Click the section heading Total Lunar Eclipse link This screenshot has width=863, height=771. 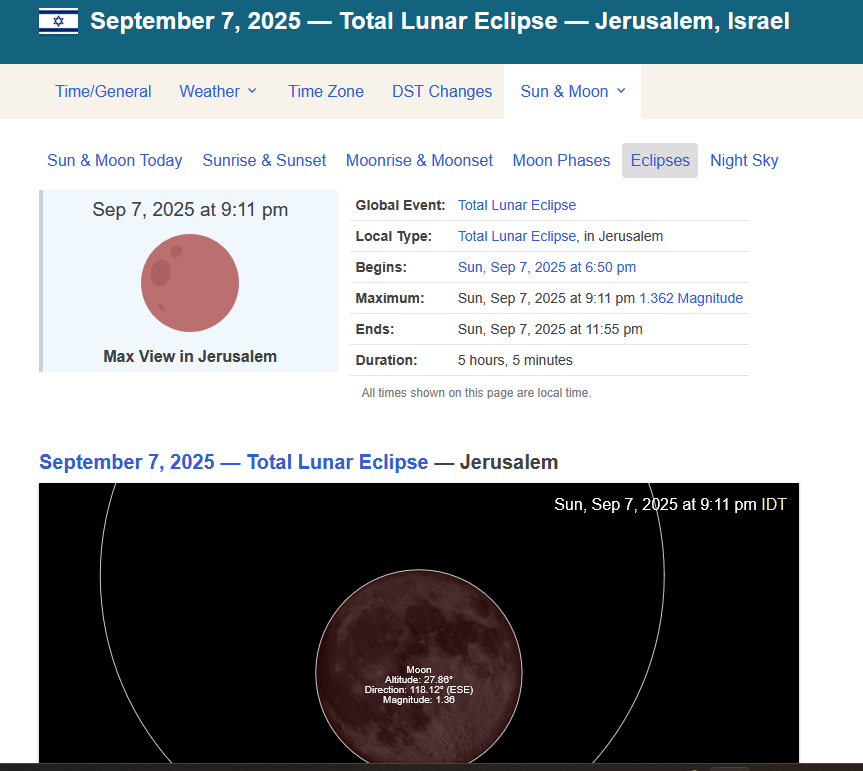tap(233, 462)
